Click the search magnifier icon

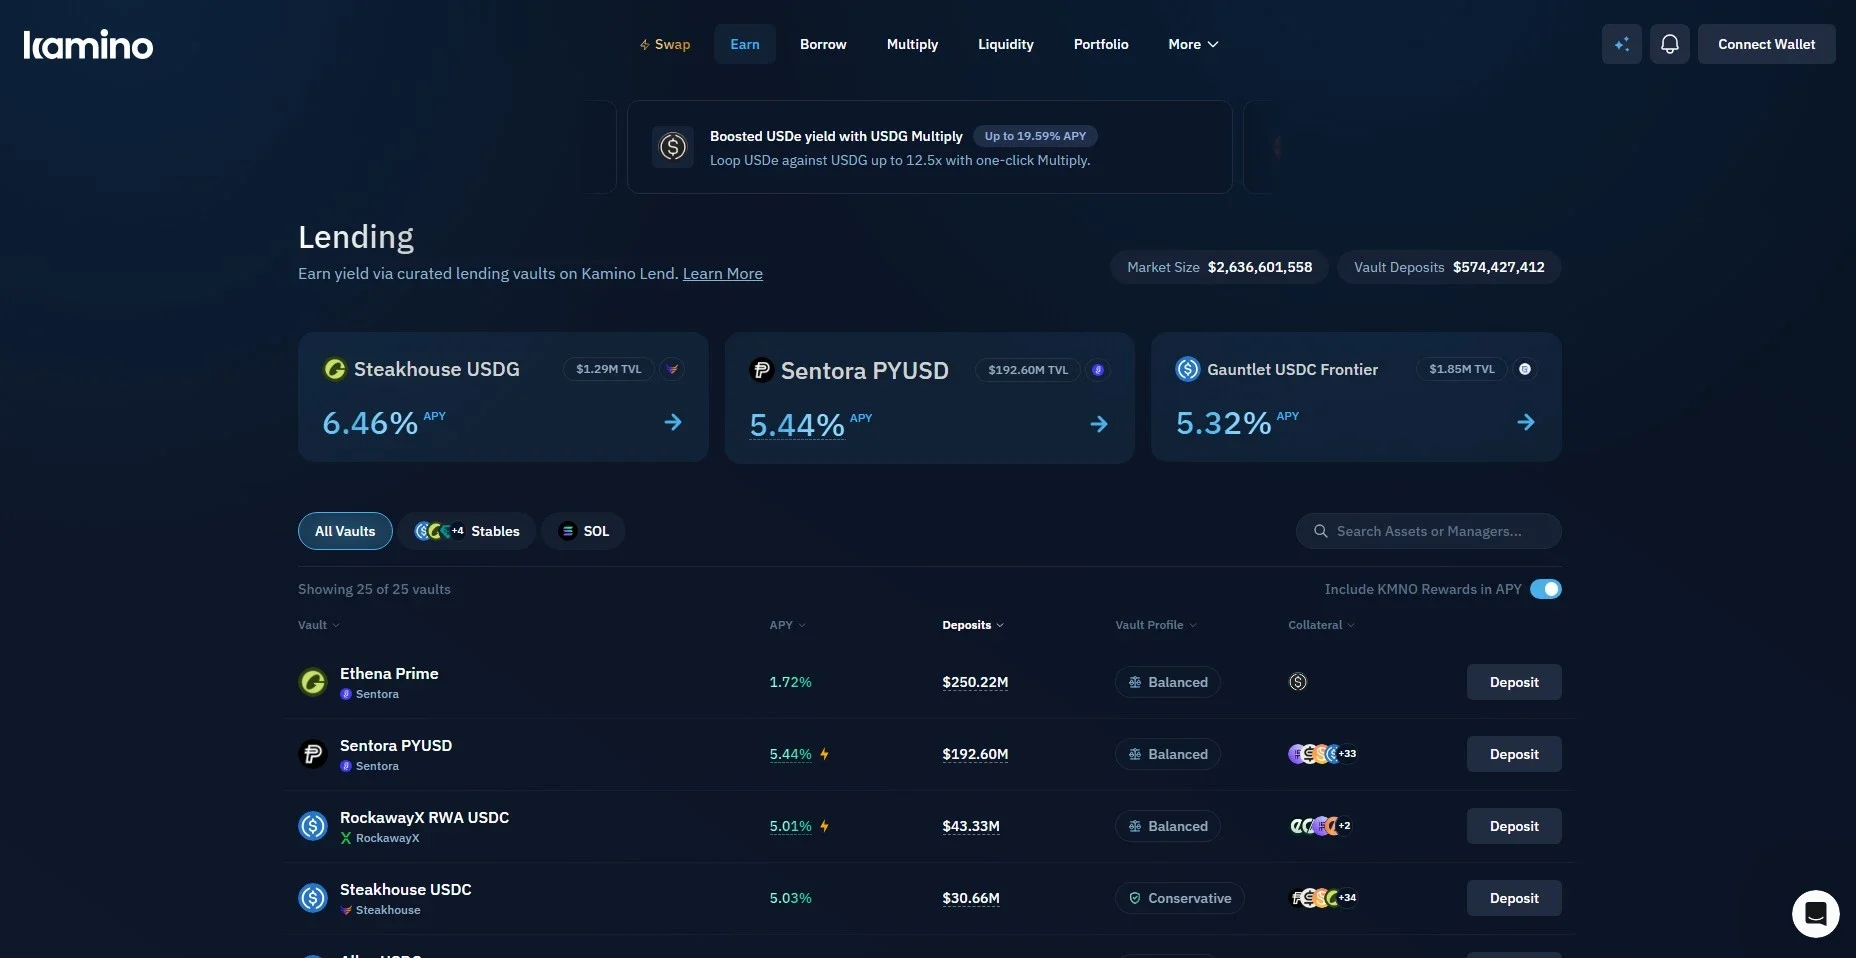(1321, 531)
